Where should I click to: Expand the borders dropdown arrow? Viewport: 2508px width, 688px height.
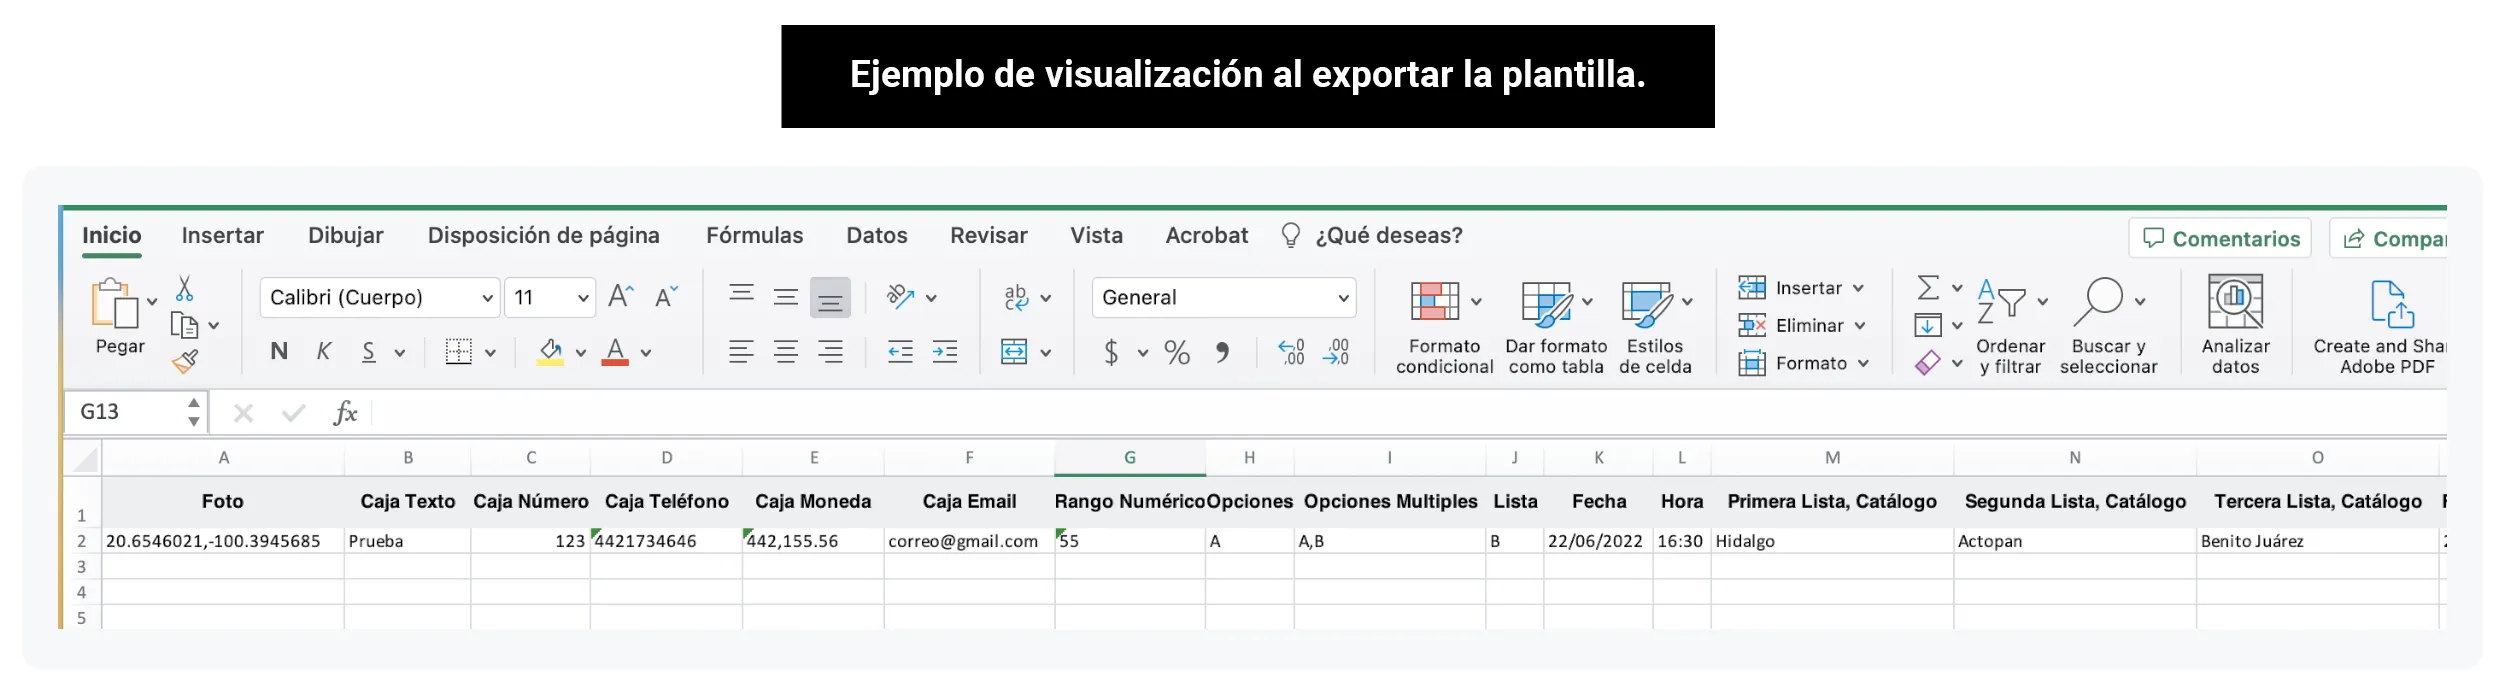[x=490, y=353]
